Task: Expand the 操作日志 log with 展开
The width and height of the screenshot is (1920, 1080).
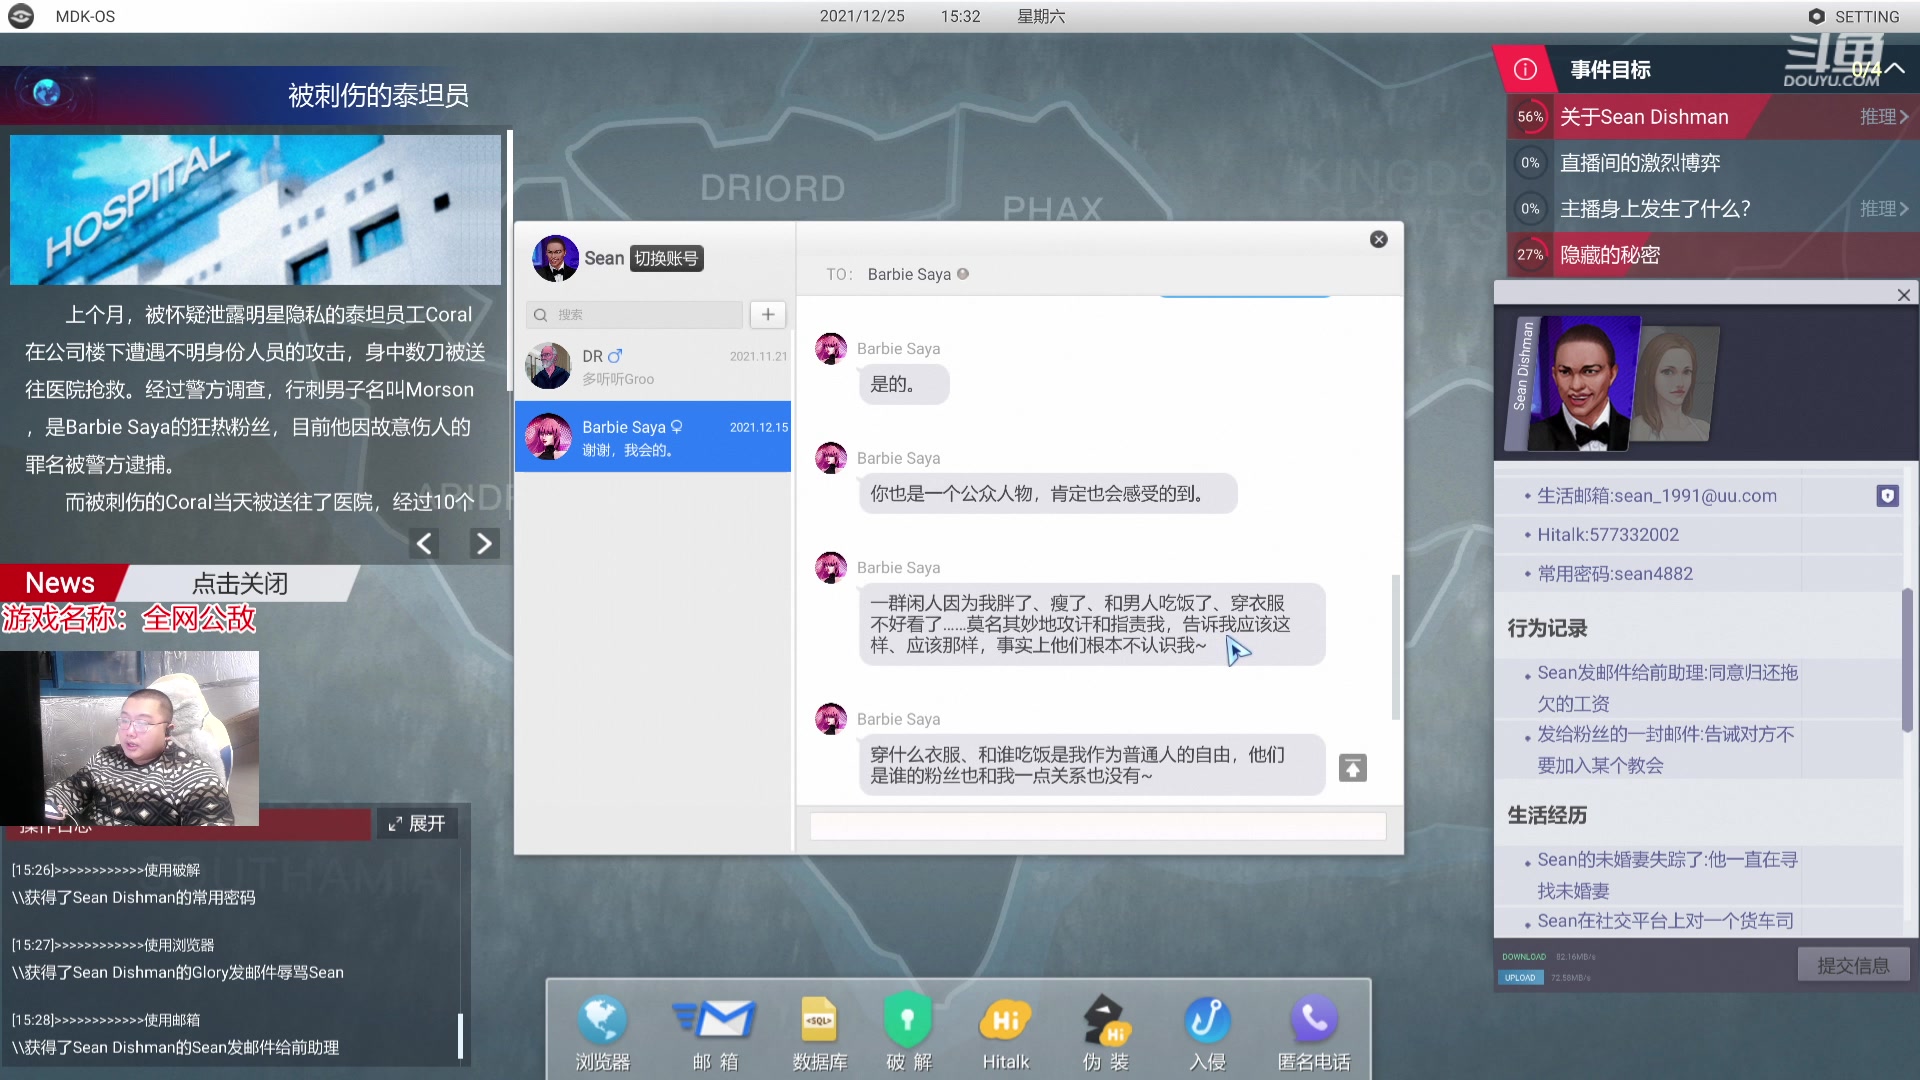Action: [417, 823]
